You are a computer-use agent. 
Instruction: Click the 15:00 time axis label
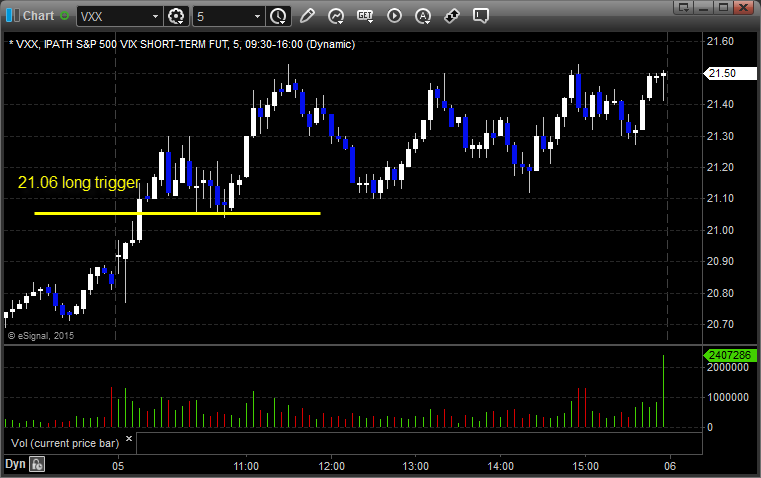tap(585, 466)
